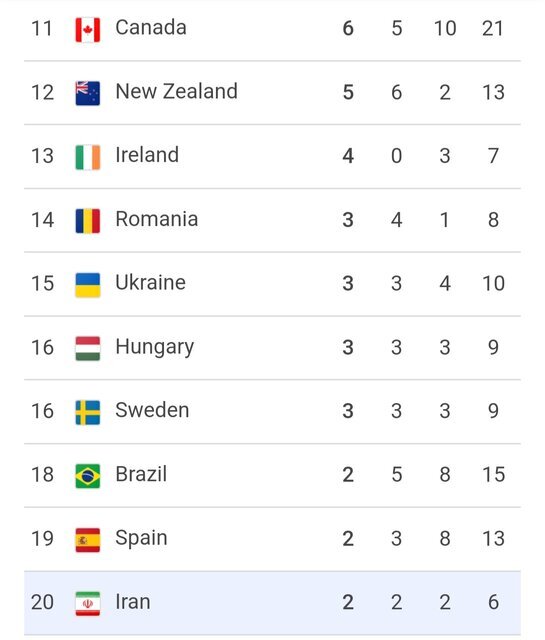Click Brazil's total medal count 15
545x640 pixels.
point(494,475)
